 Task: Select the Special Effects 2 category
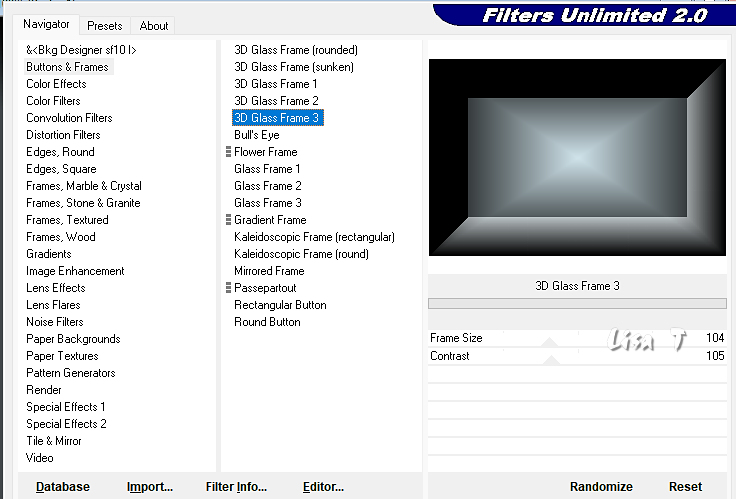tap(67, 423)
